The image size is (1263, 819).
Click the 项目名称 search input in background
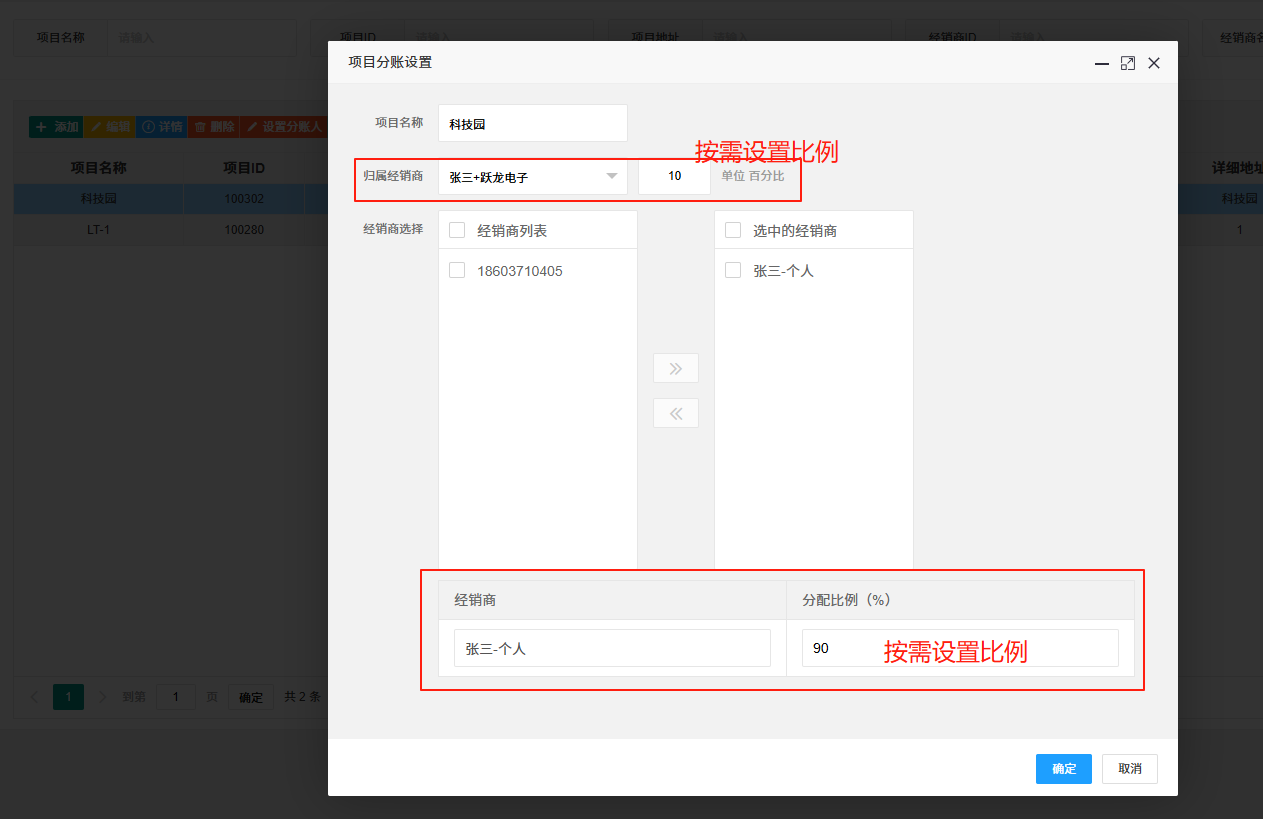click(201, 37)
